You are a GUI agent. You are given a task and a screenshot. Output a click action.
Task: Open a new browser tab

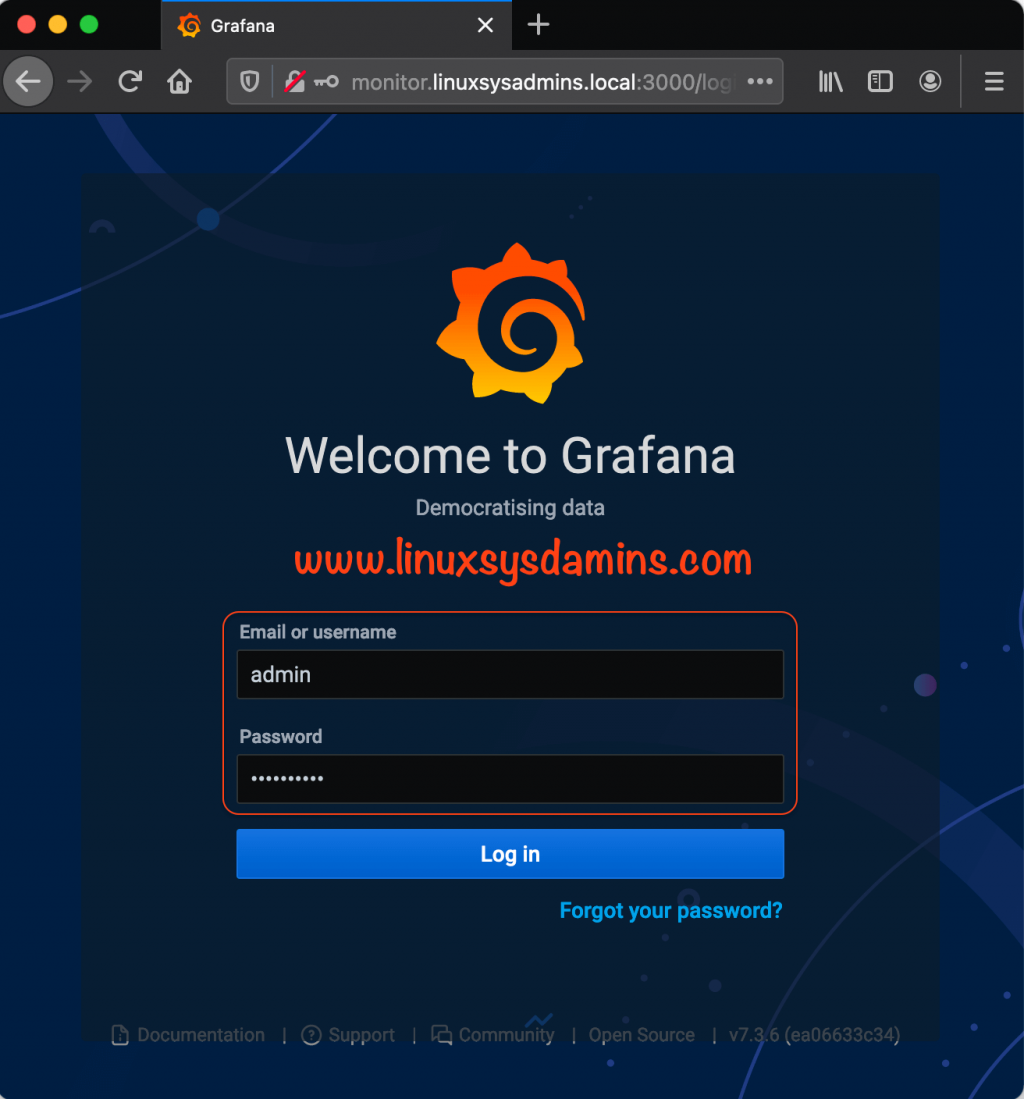click(538, 25)
